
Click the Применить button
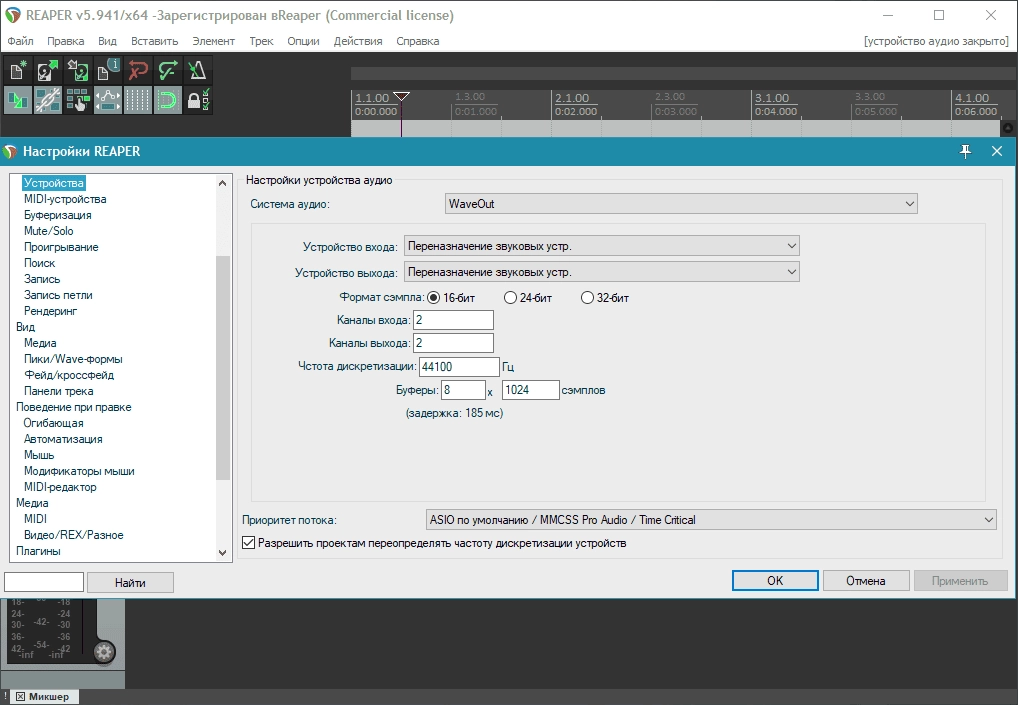(x=960, y=580)
